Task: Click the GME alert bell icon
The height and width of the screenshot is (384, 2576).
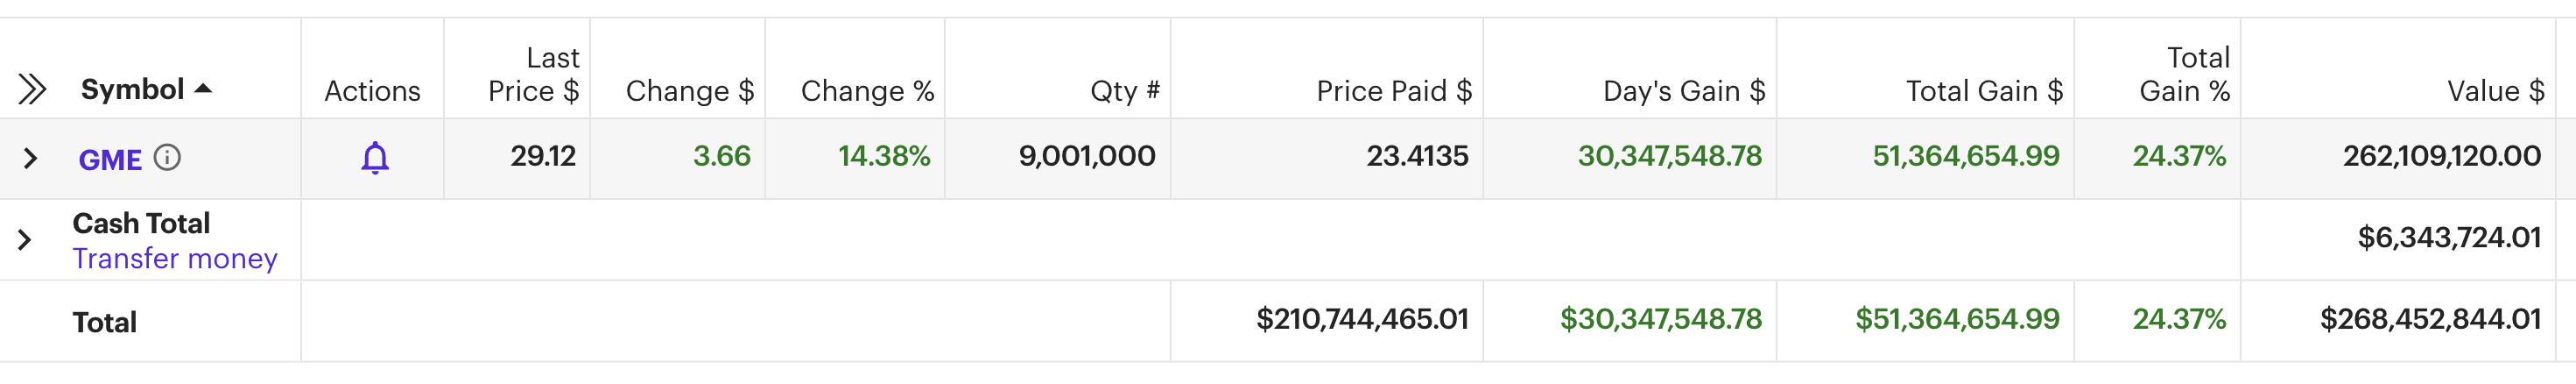Action: 374,158
